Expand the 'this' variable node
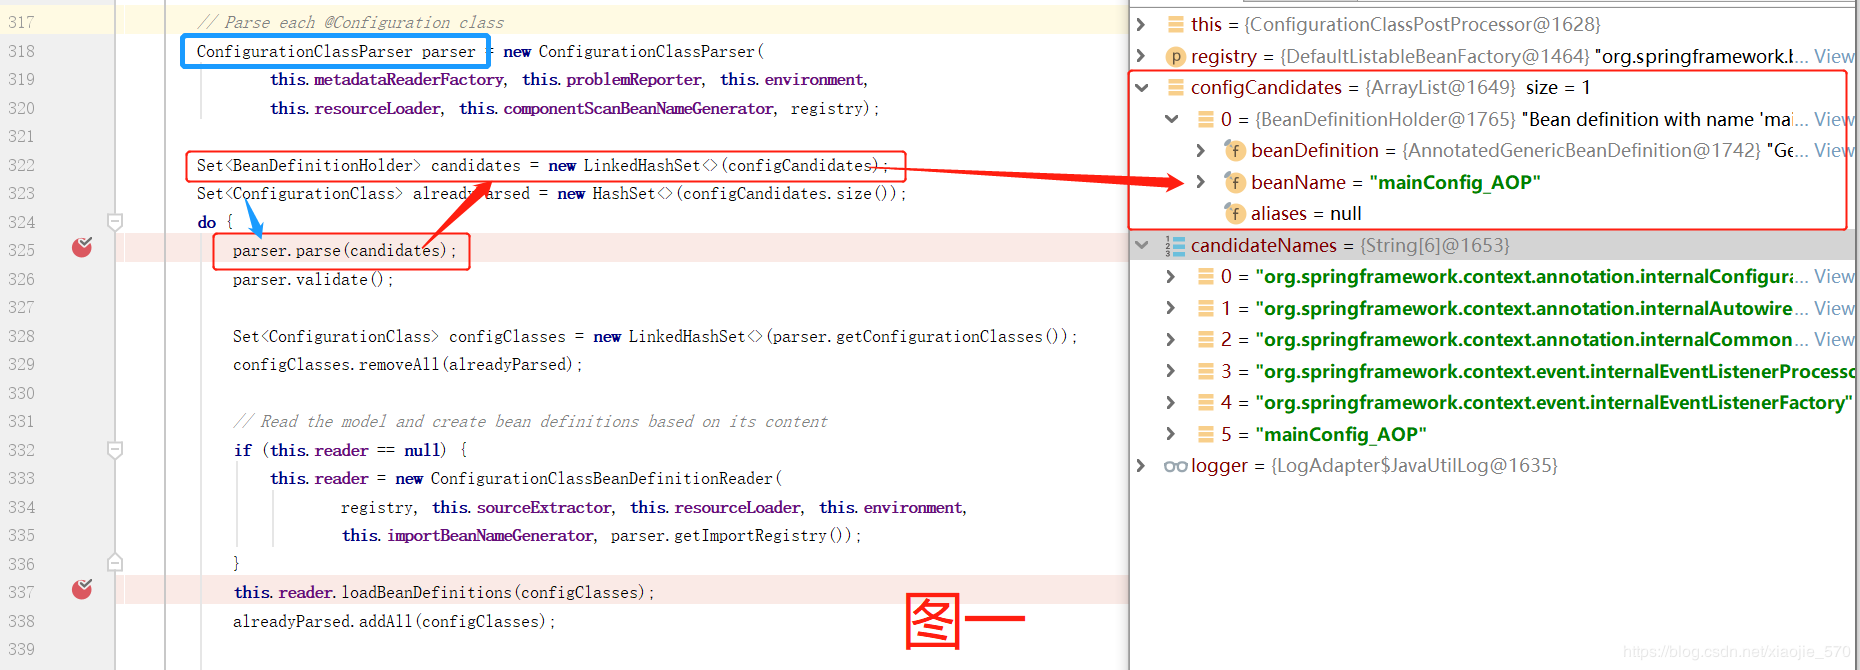This screenshot has height=670, width=1860. click(1141, 24)
